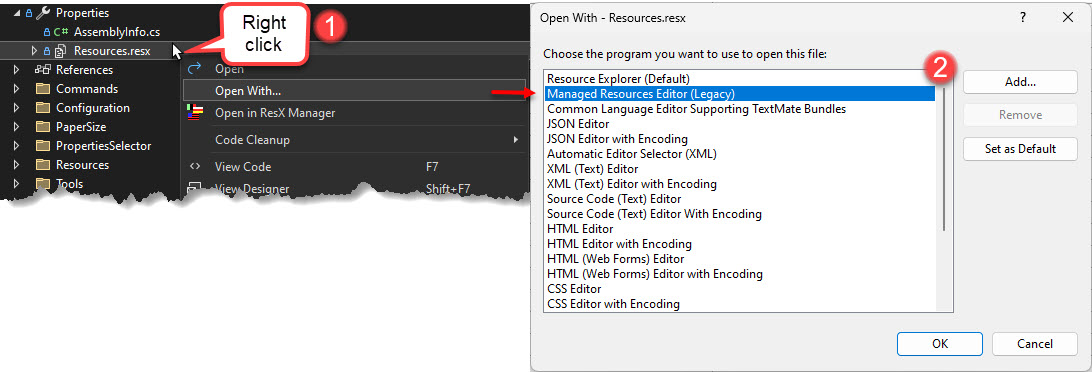1092x372 pixels.
Task: Confirm the dialog with OK
Action: (x=939, y=343)
